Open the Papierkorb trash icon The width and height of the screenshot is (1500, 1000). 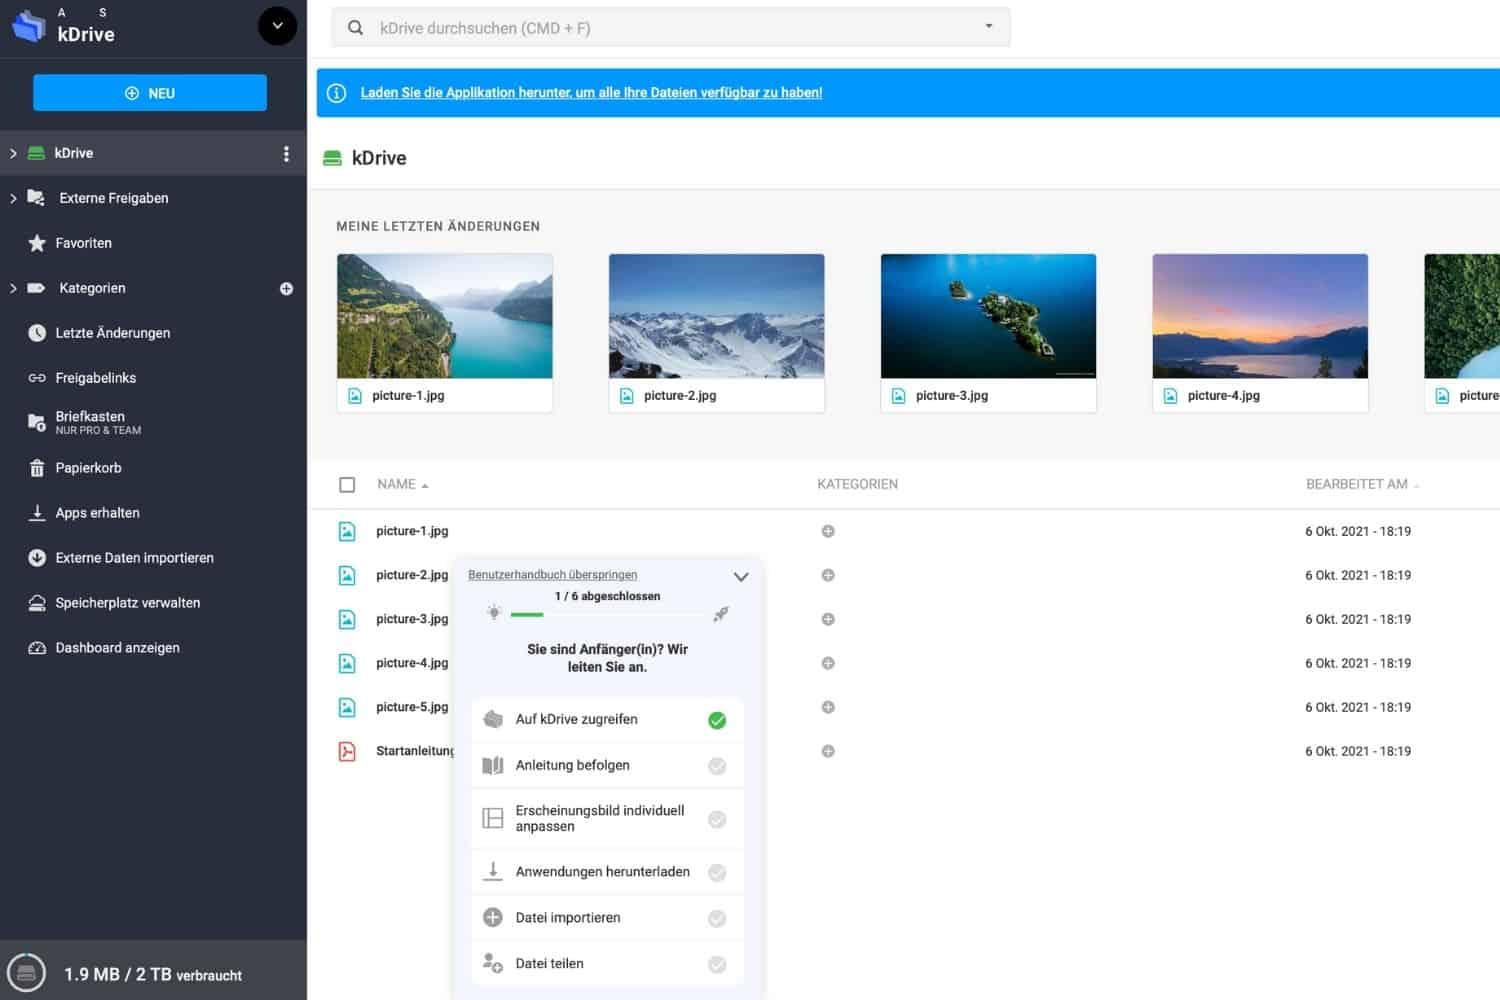pyautogui.click(x=37, y=468)
